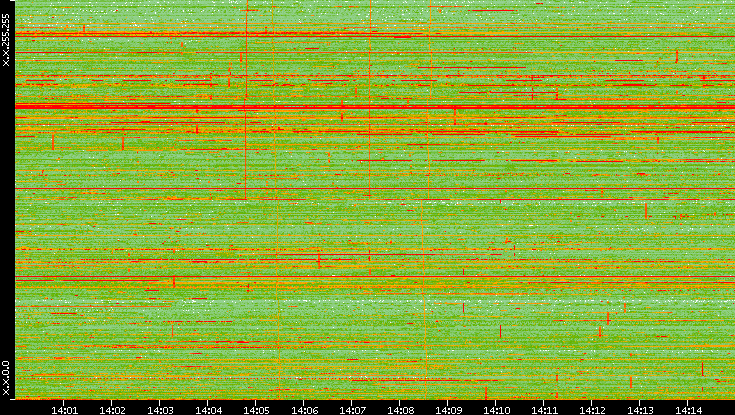Select the 14:03 time axis label

[x=160, y=410]
